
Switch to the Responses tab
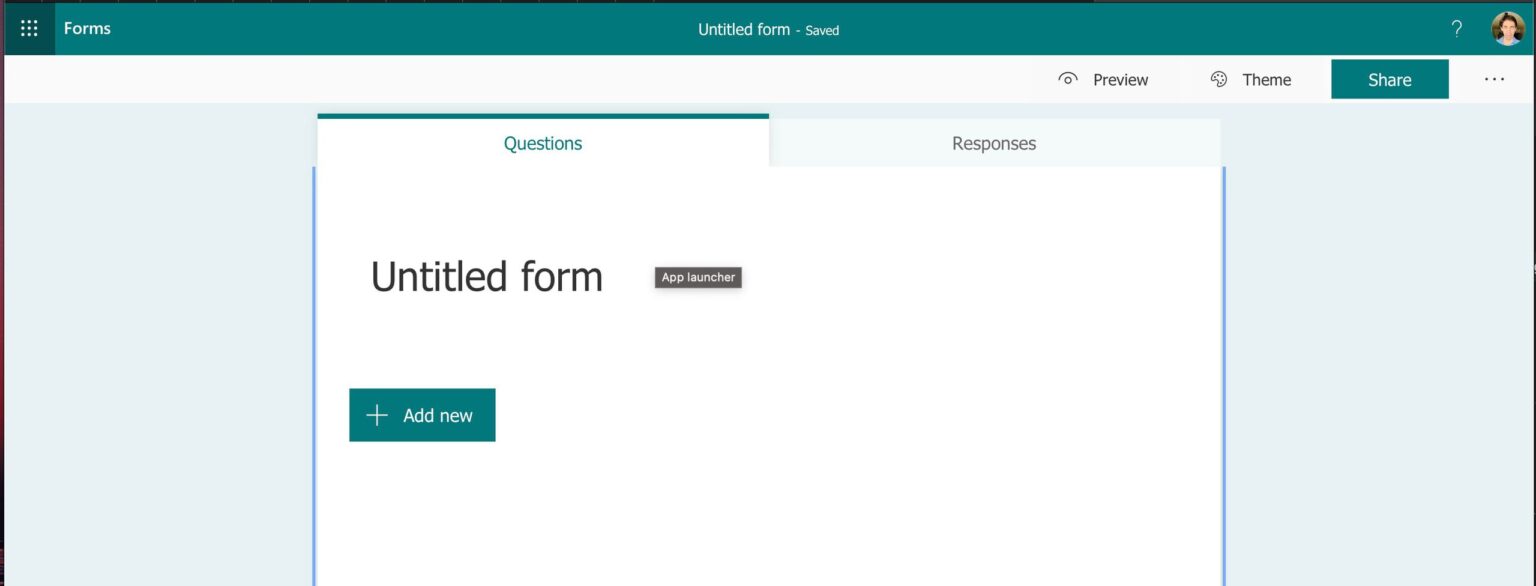[993, 143]
